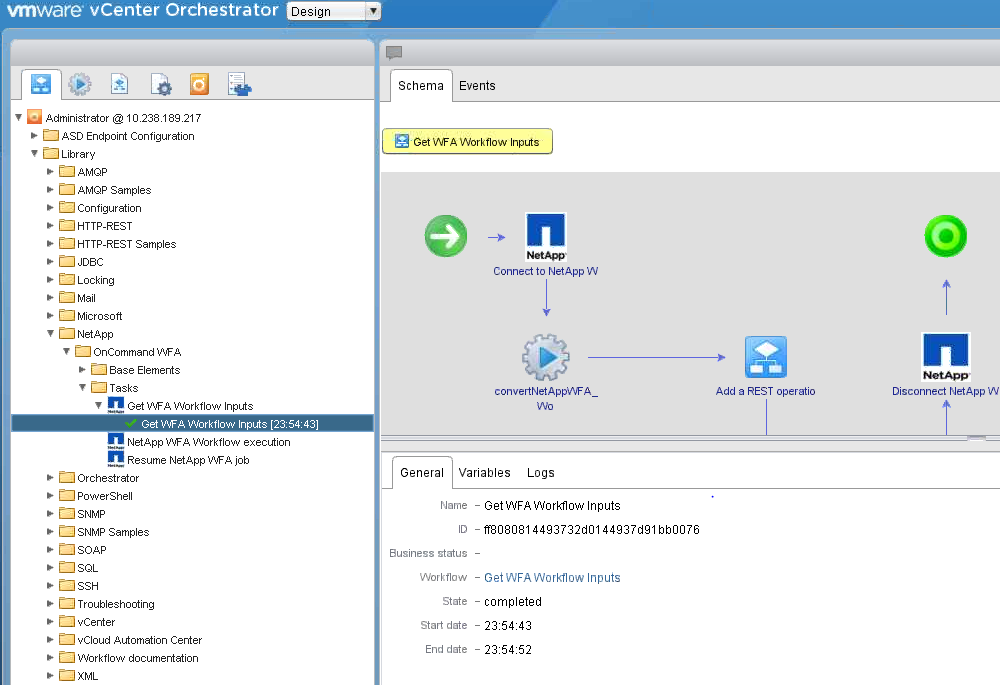Select the green start arrow node

click(x=446, y=236)
